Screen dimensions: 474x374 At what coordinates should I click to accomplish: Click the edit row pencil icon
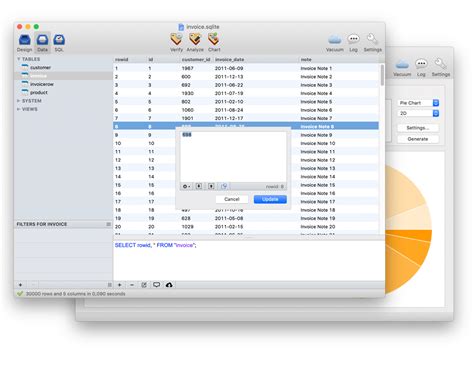click(144, 285)
